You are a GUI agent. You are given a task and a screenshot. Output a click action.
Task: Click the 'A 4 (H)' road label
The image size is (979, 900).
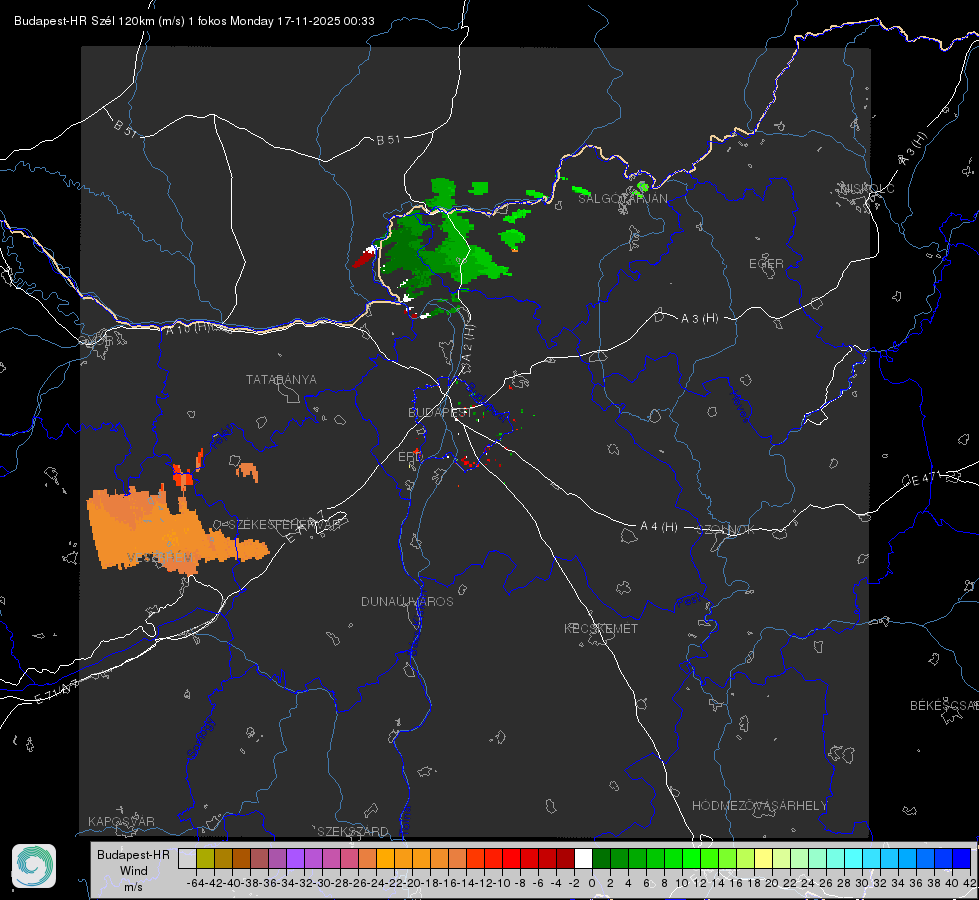[x=659, y=527]
